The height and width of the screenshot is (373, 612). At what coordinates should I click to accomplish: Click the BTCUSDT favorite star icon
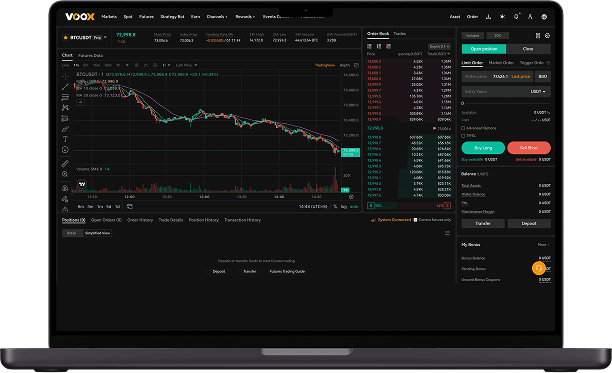66,37
